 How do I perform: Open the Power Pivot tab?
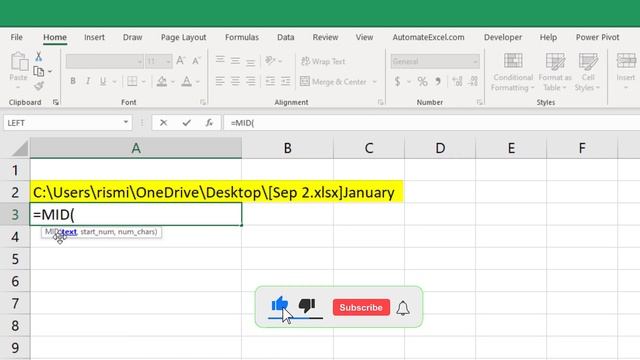[598, 37]
